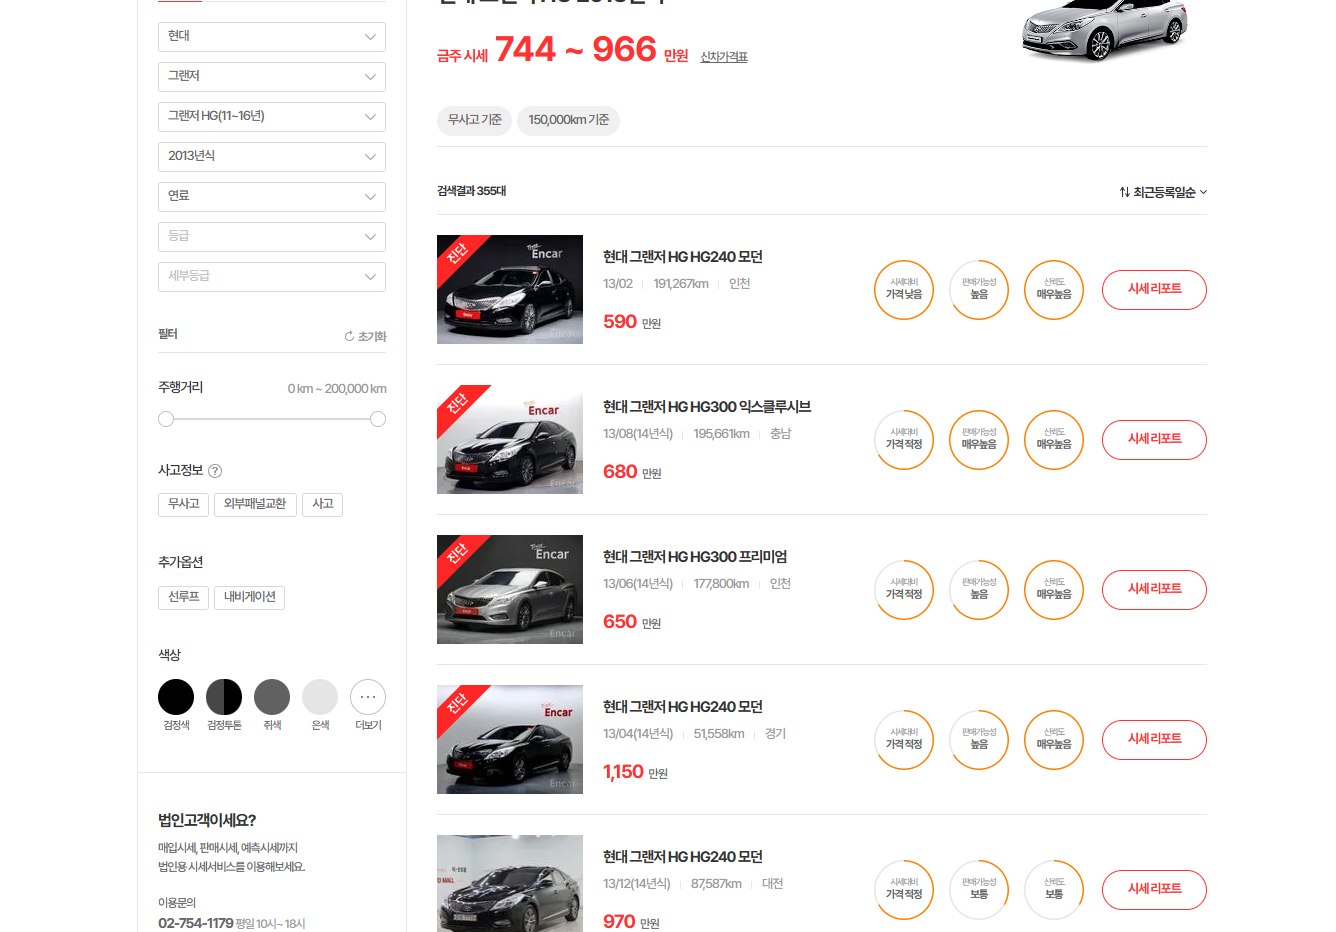This screenshot has width=1336, height=932.
Task: Click 판매가능성 보통 badge on 970만원 listing
Action: coord(979,890)
